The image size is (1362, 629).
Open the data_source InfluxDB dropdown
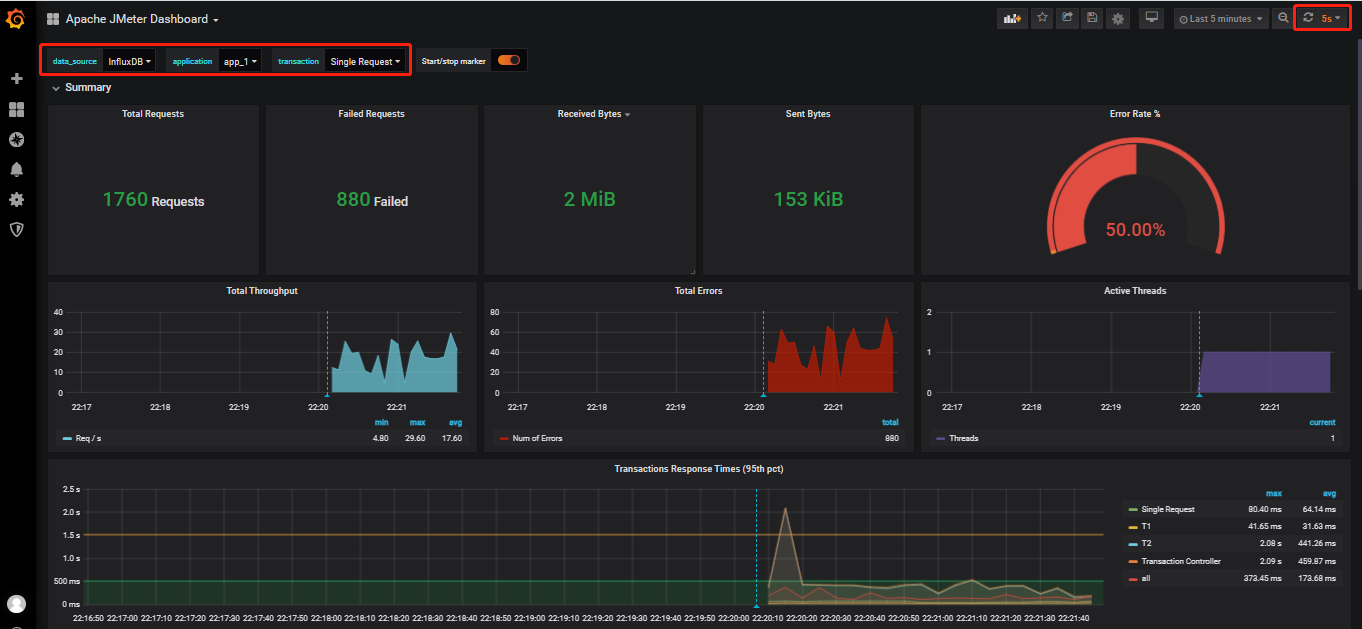pos(130,61)
